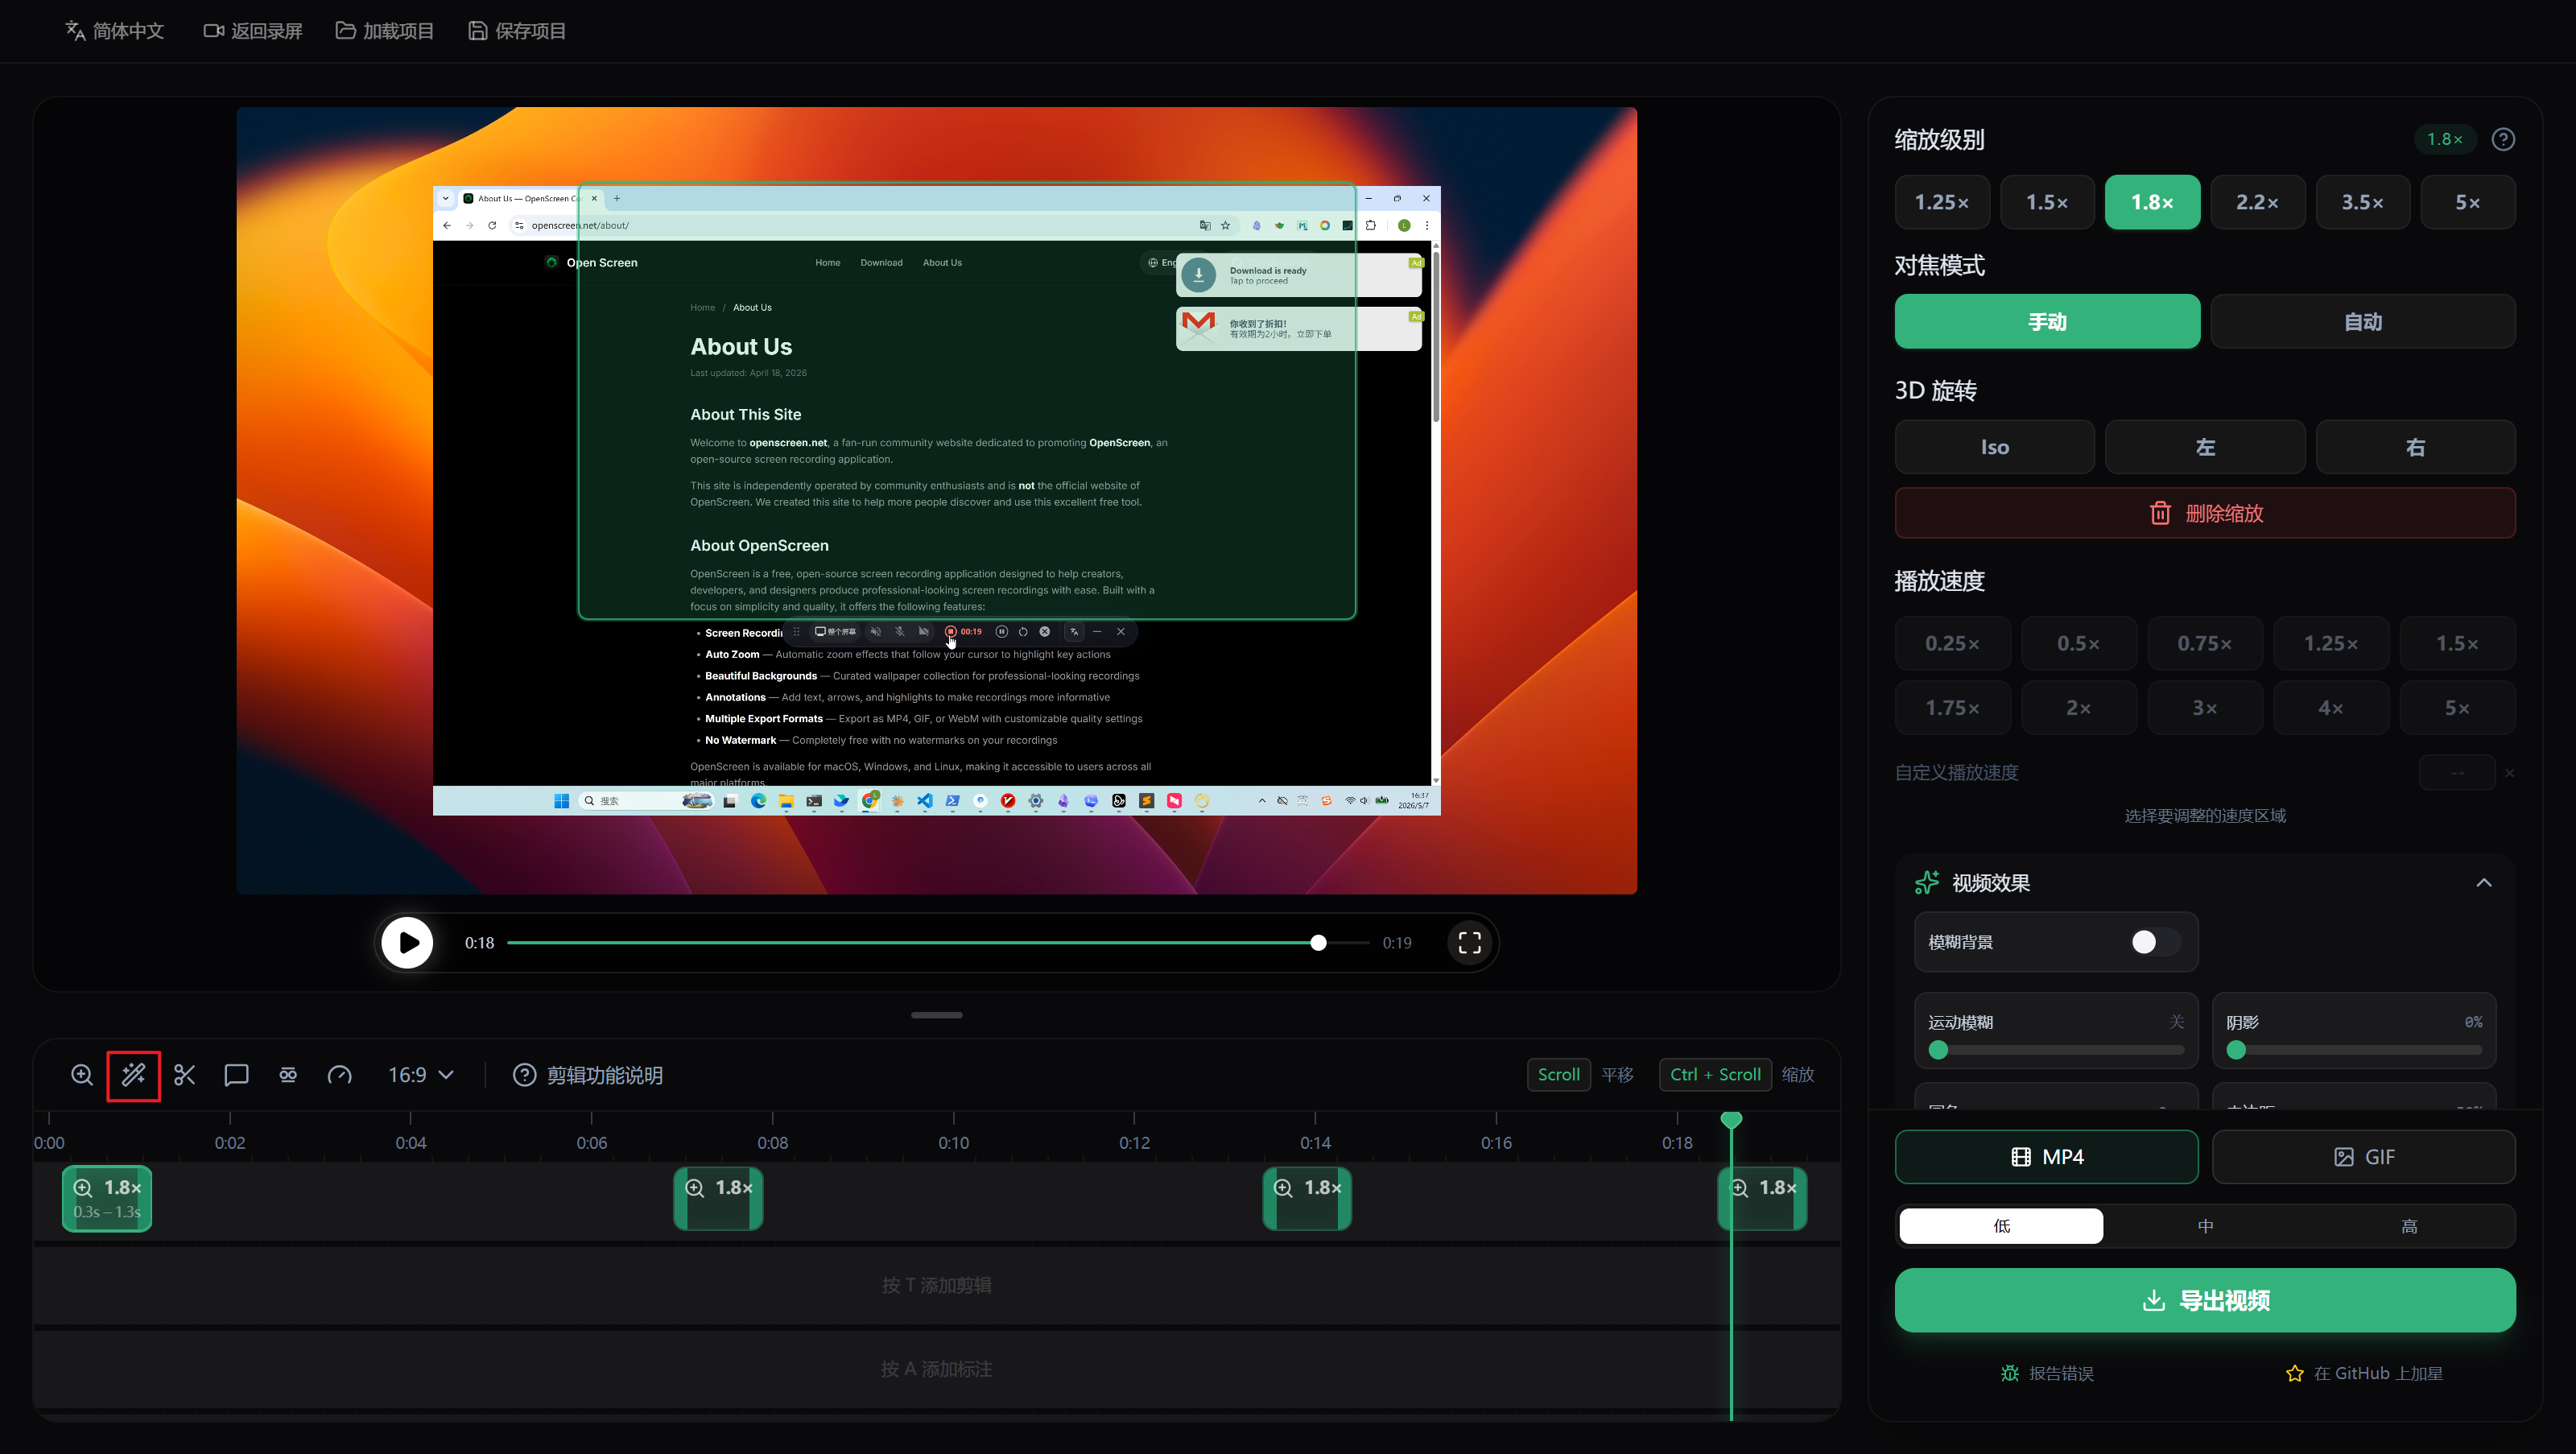Open the zoom level help question icon

tap(2503, 140)
